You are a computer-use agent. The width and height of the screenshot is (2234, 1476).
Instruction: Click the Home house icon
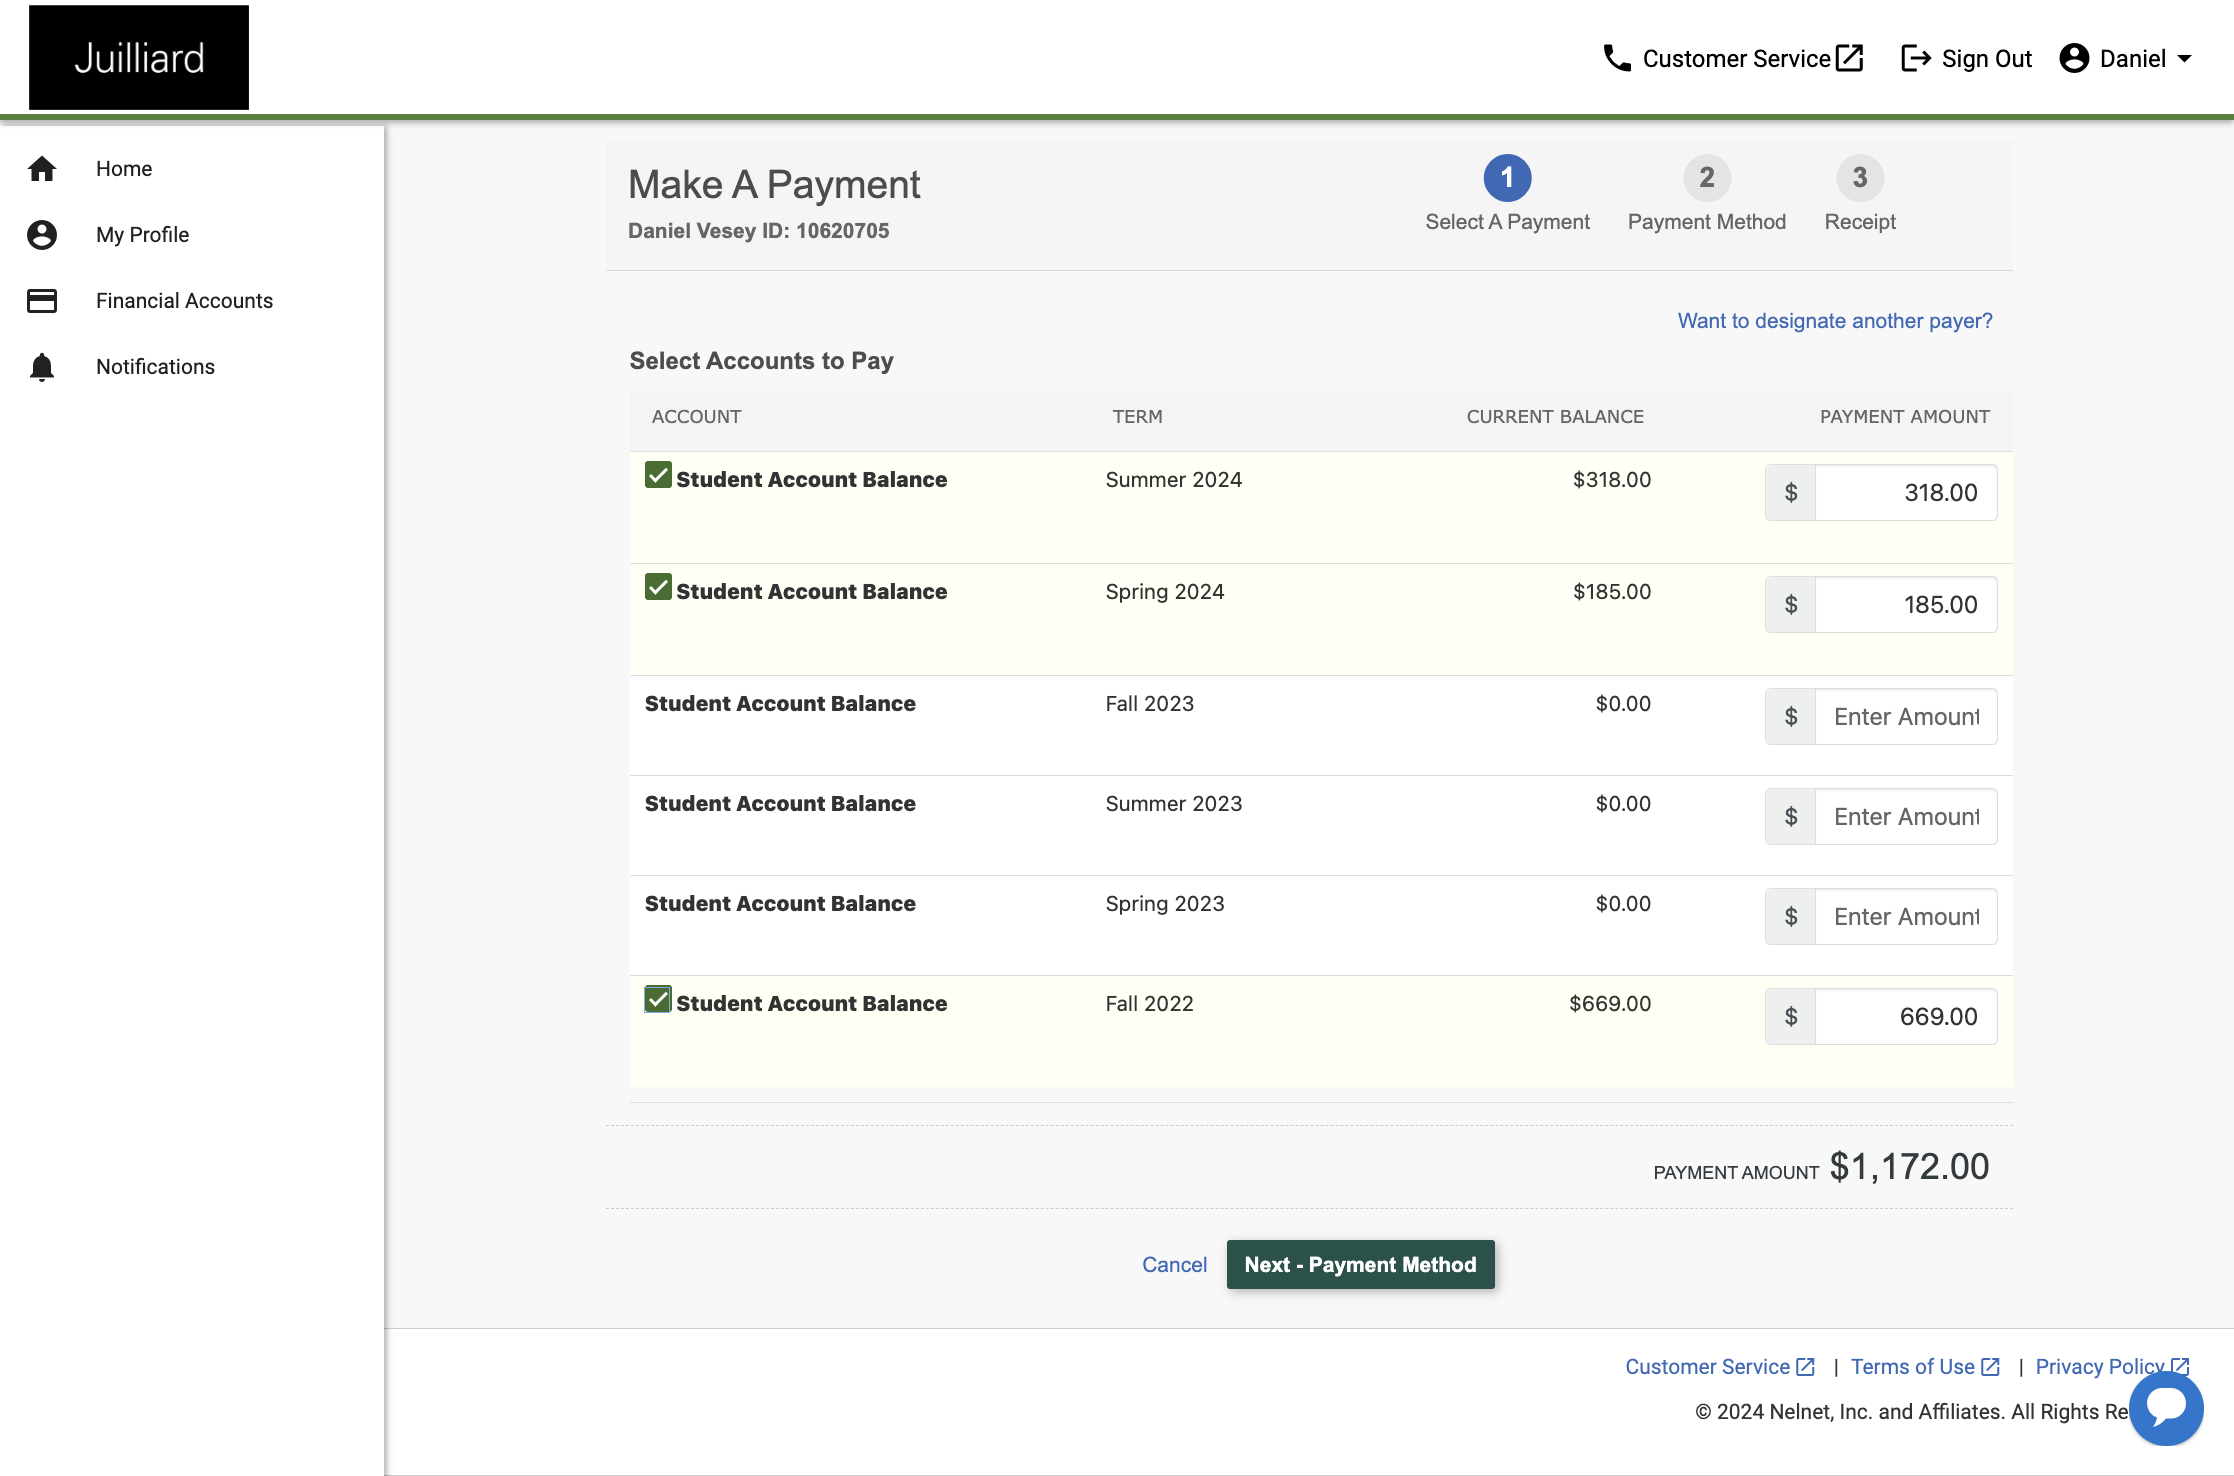coord(42,169)
